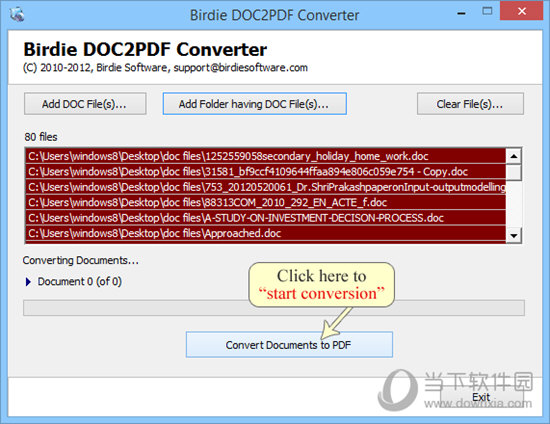The width and height of the screenshot is (550, 424).
Task: Minimize the Birdie DOC2PDF Converter window
Action: coord(462,13)
